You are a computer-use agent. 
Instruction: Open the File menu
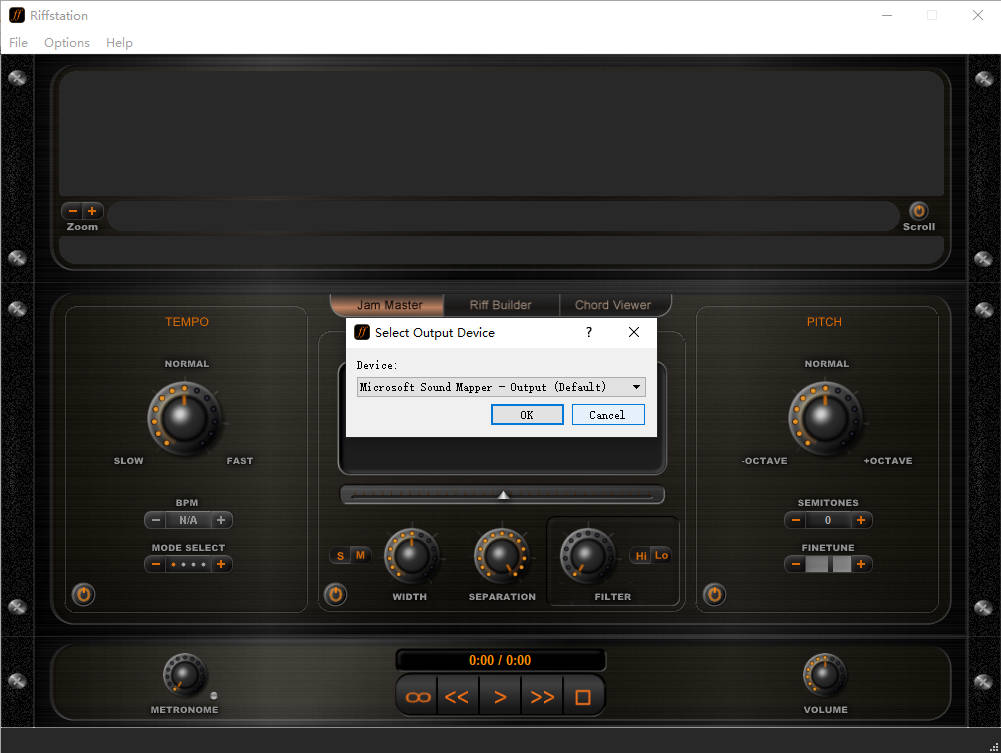pyautogui.click(x=18, y=43)
